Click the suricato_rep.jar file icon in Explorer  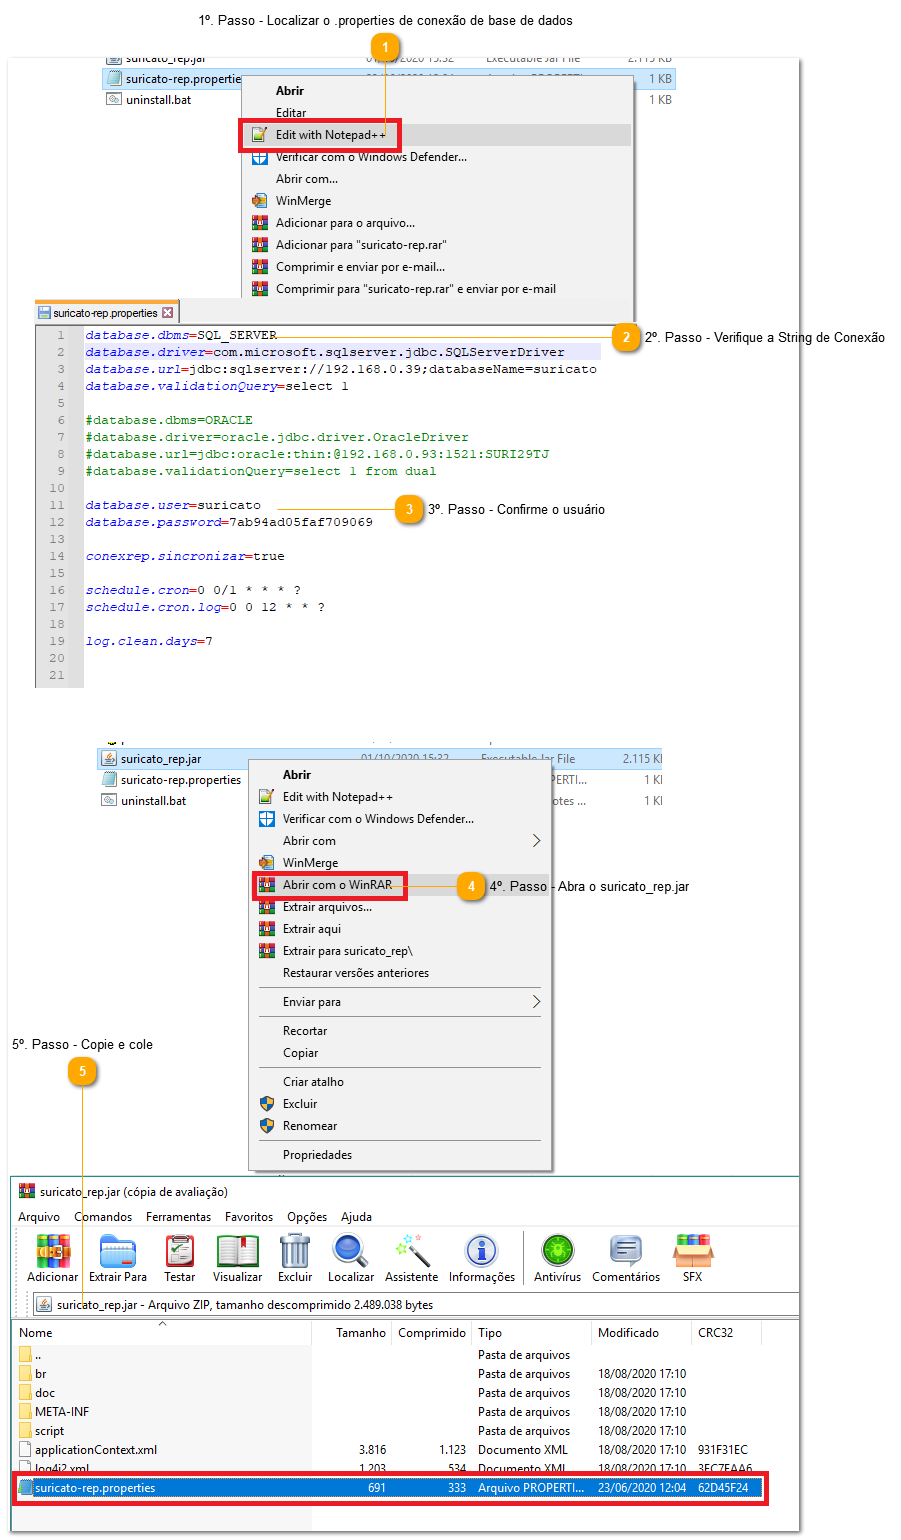tap(109, 759)
